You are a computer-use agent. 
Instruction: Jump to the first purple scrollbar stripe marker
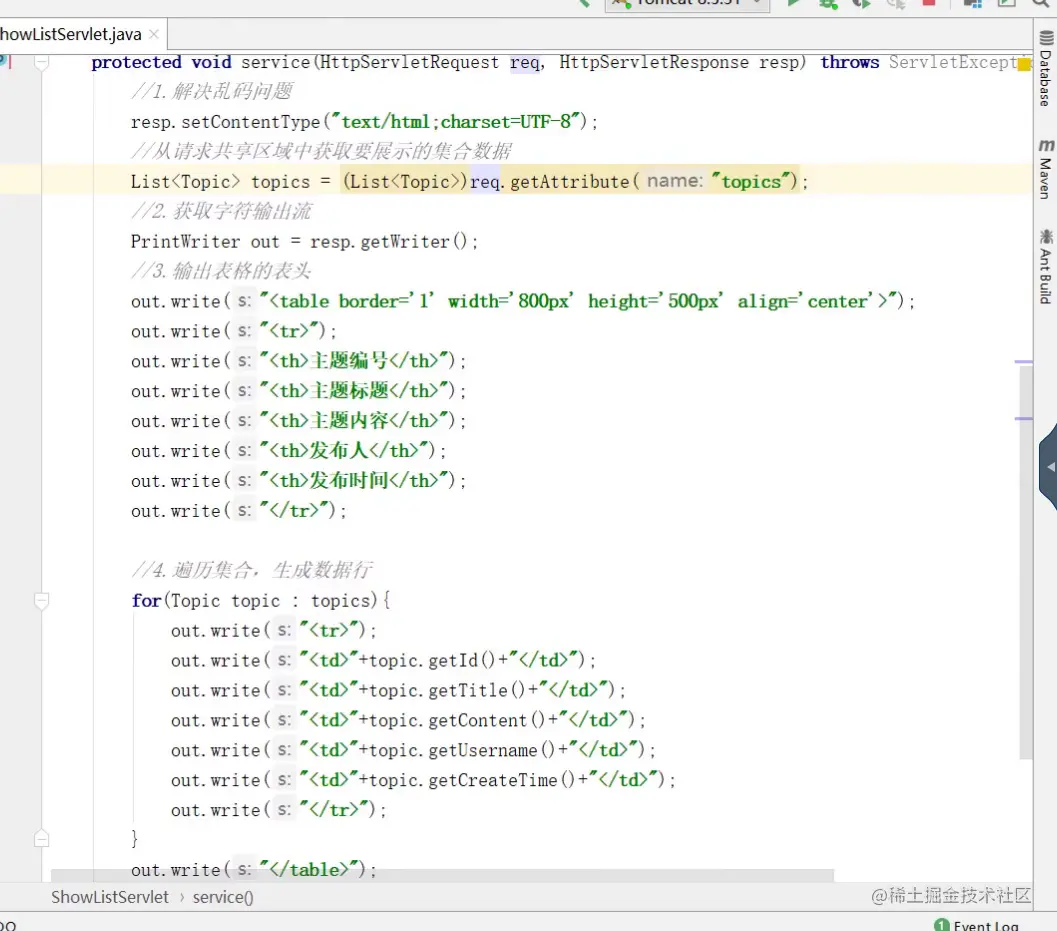(x=1023, y=362)
